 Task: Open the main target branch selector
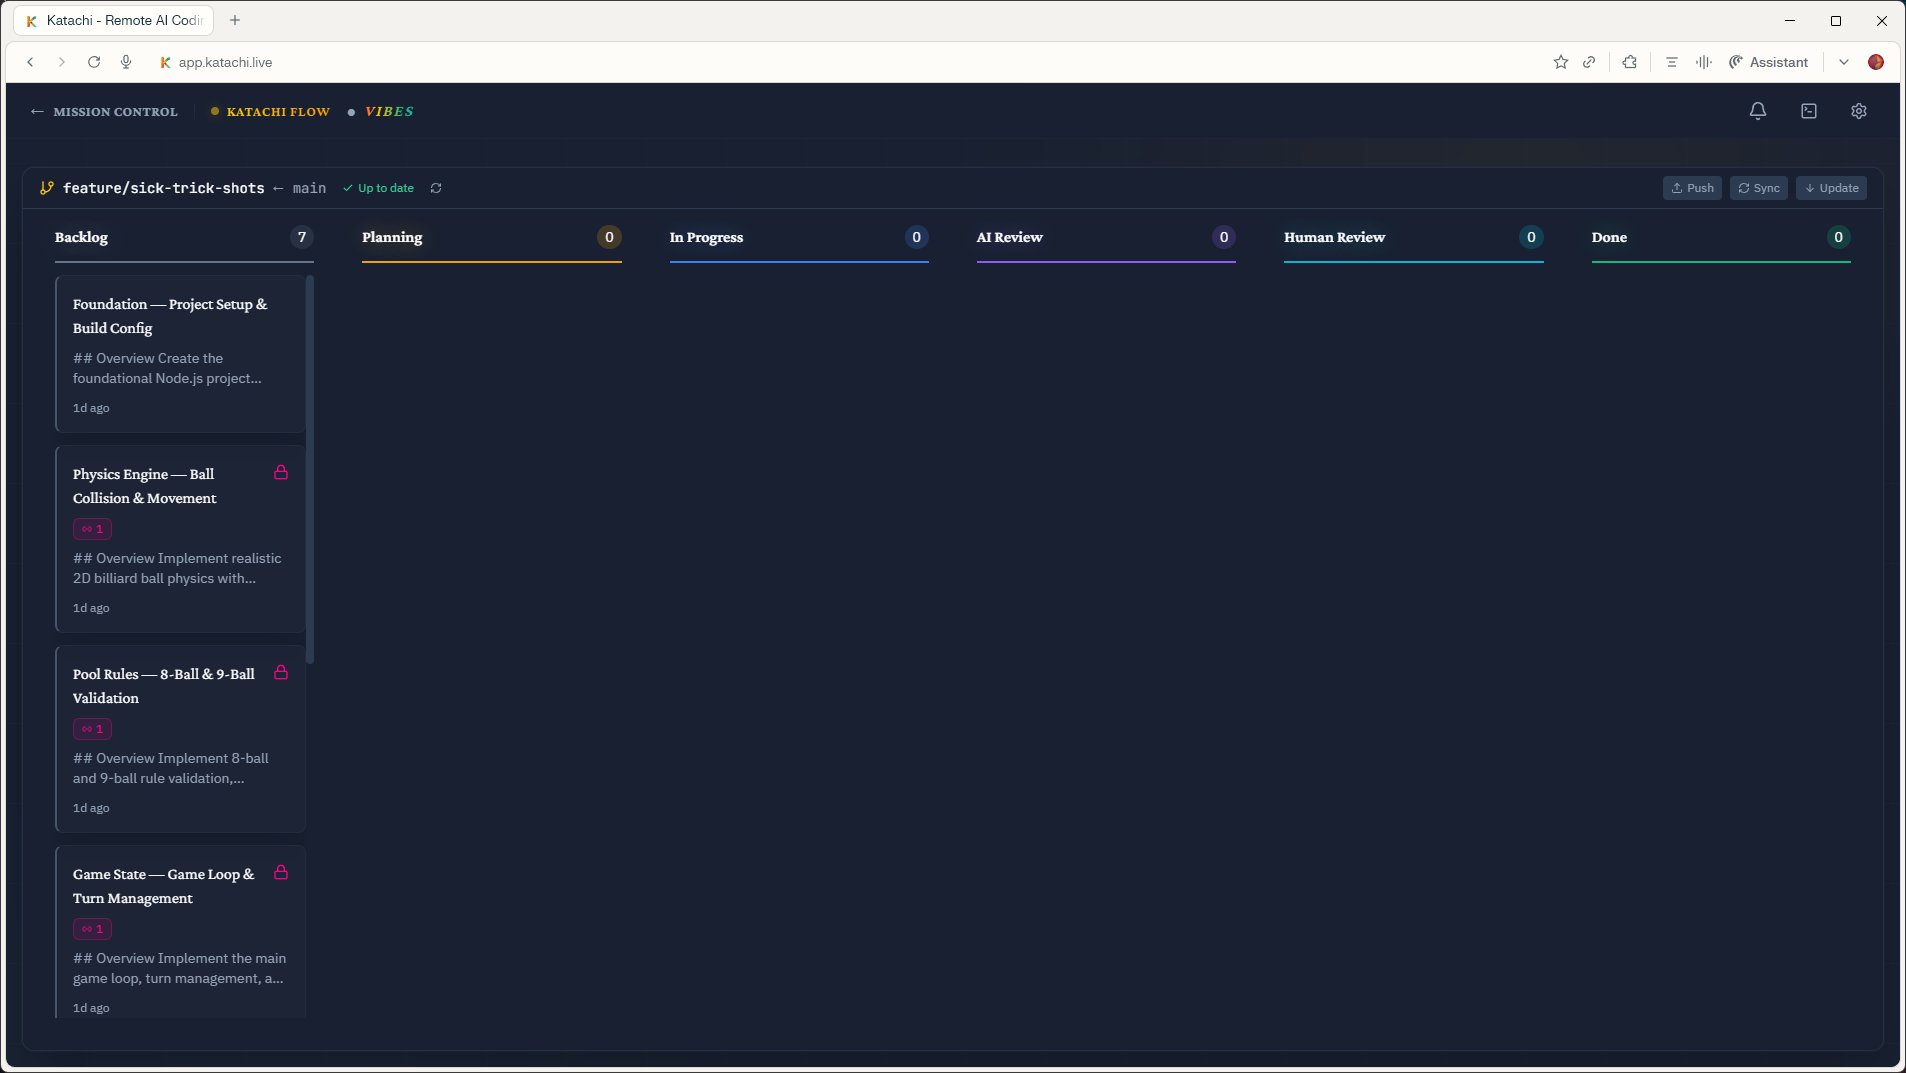tap(307, 188)
